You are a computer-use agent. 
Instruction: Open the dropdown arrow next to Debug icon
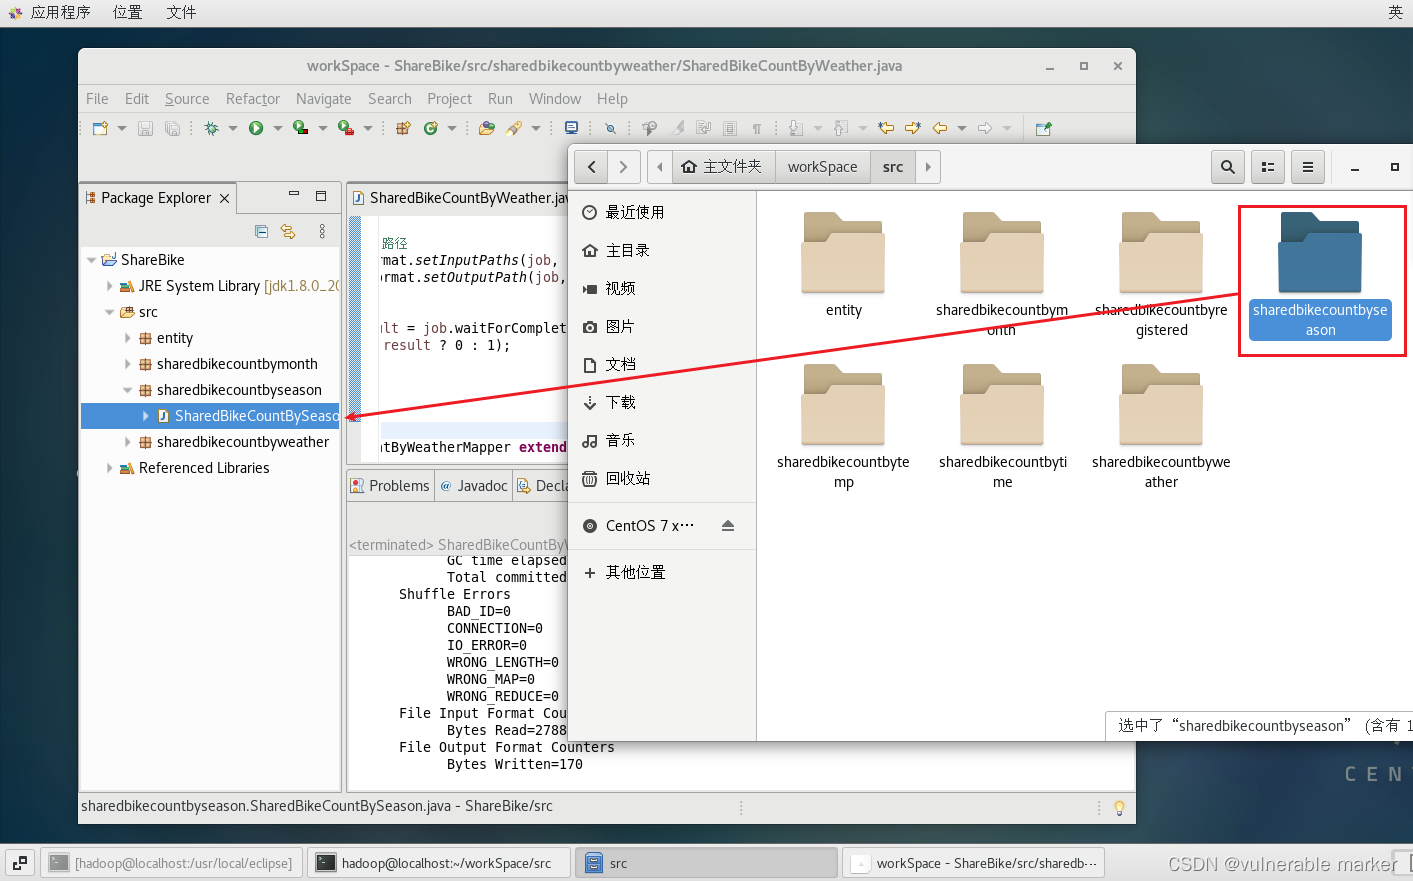233,128
